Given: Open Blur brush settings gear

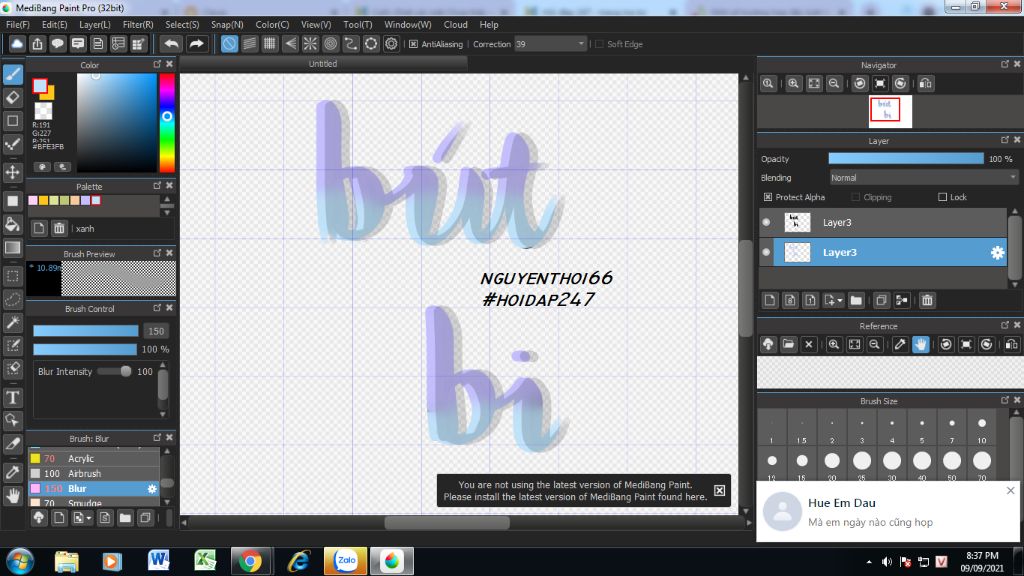Looking at the screenshot, I should [152, 488].
